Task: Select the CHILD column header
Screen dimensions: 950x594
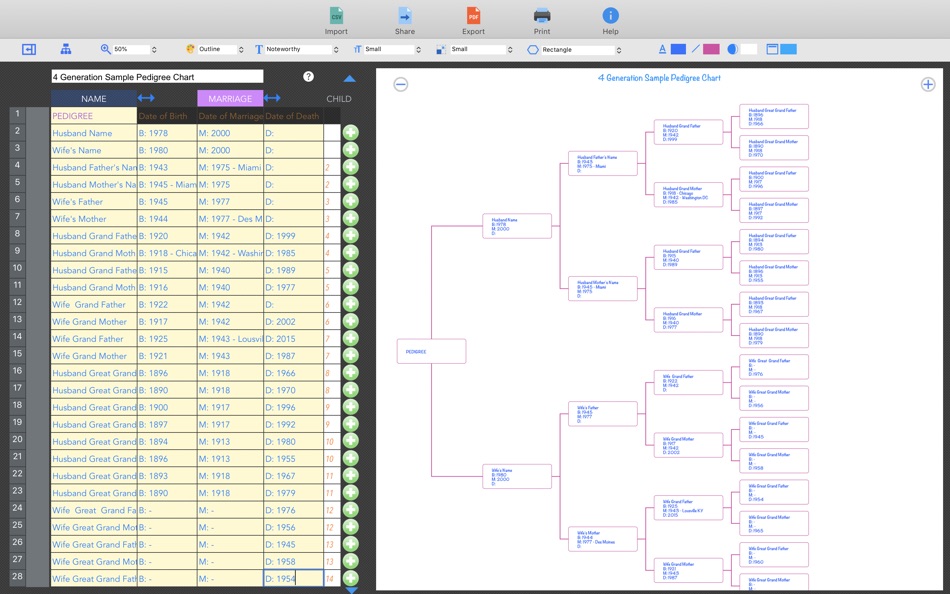Action: coord(339,99)
